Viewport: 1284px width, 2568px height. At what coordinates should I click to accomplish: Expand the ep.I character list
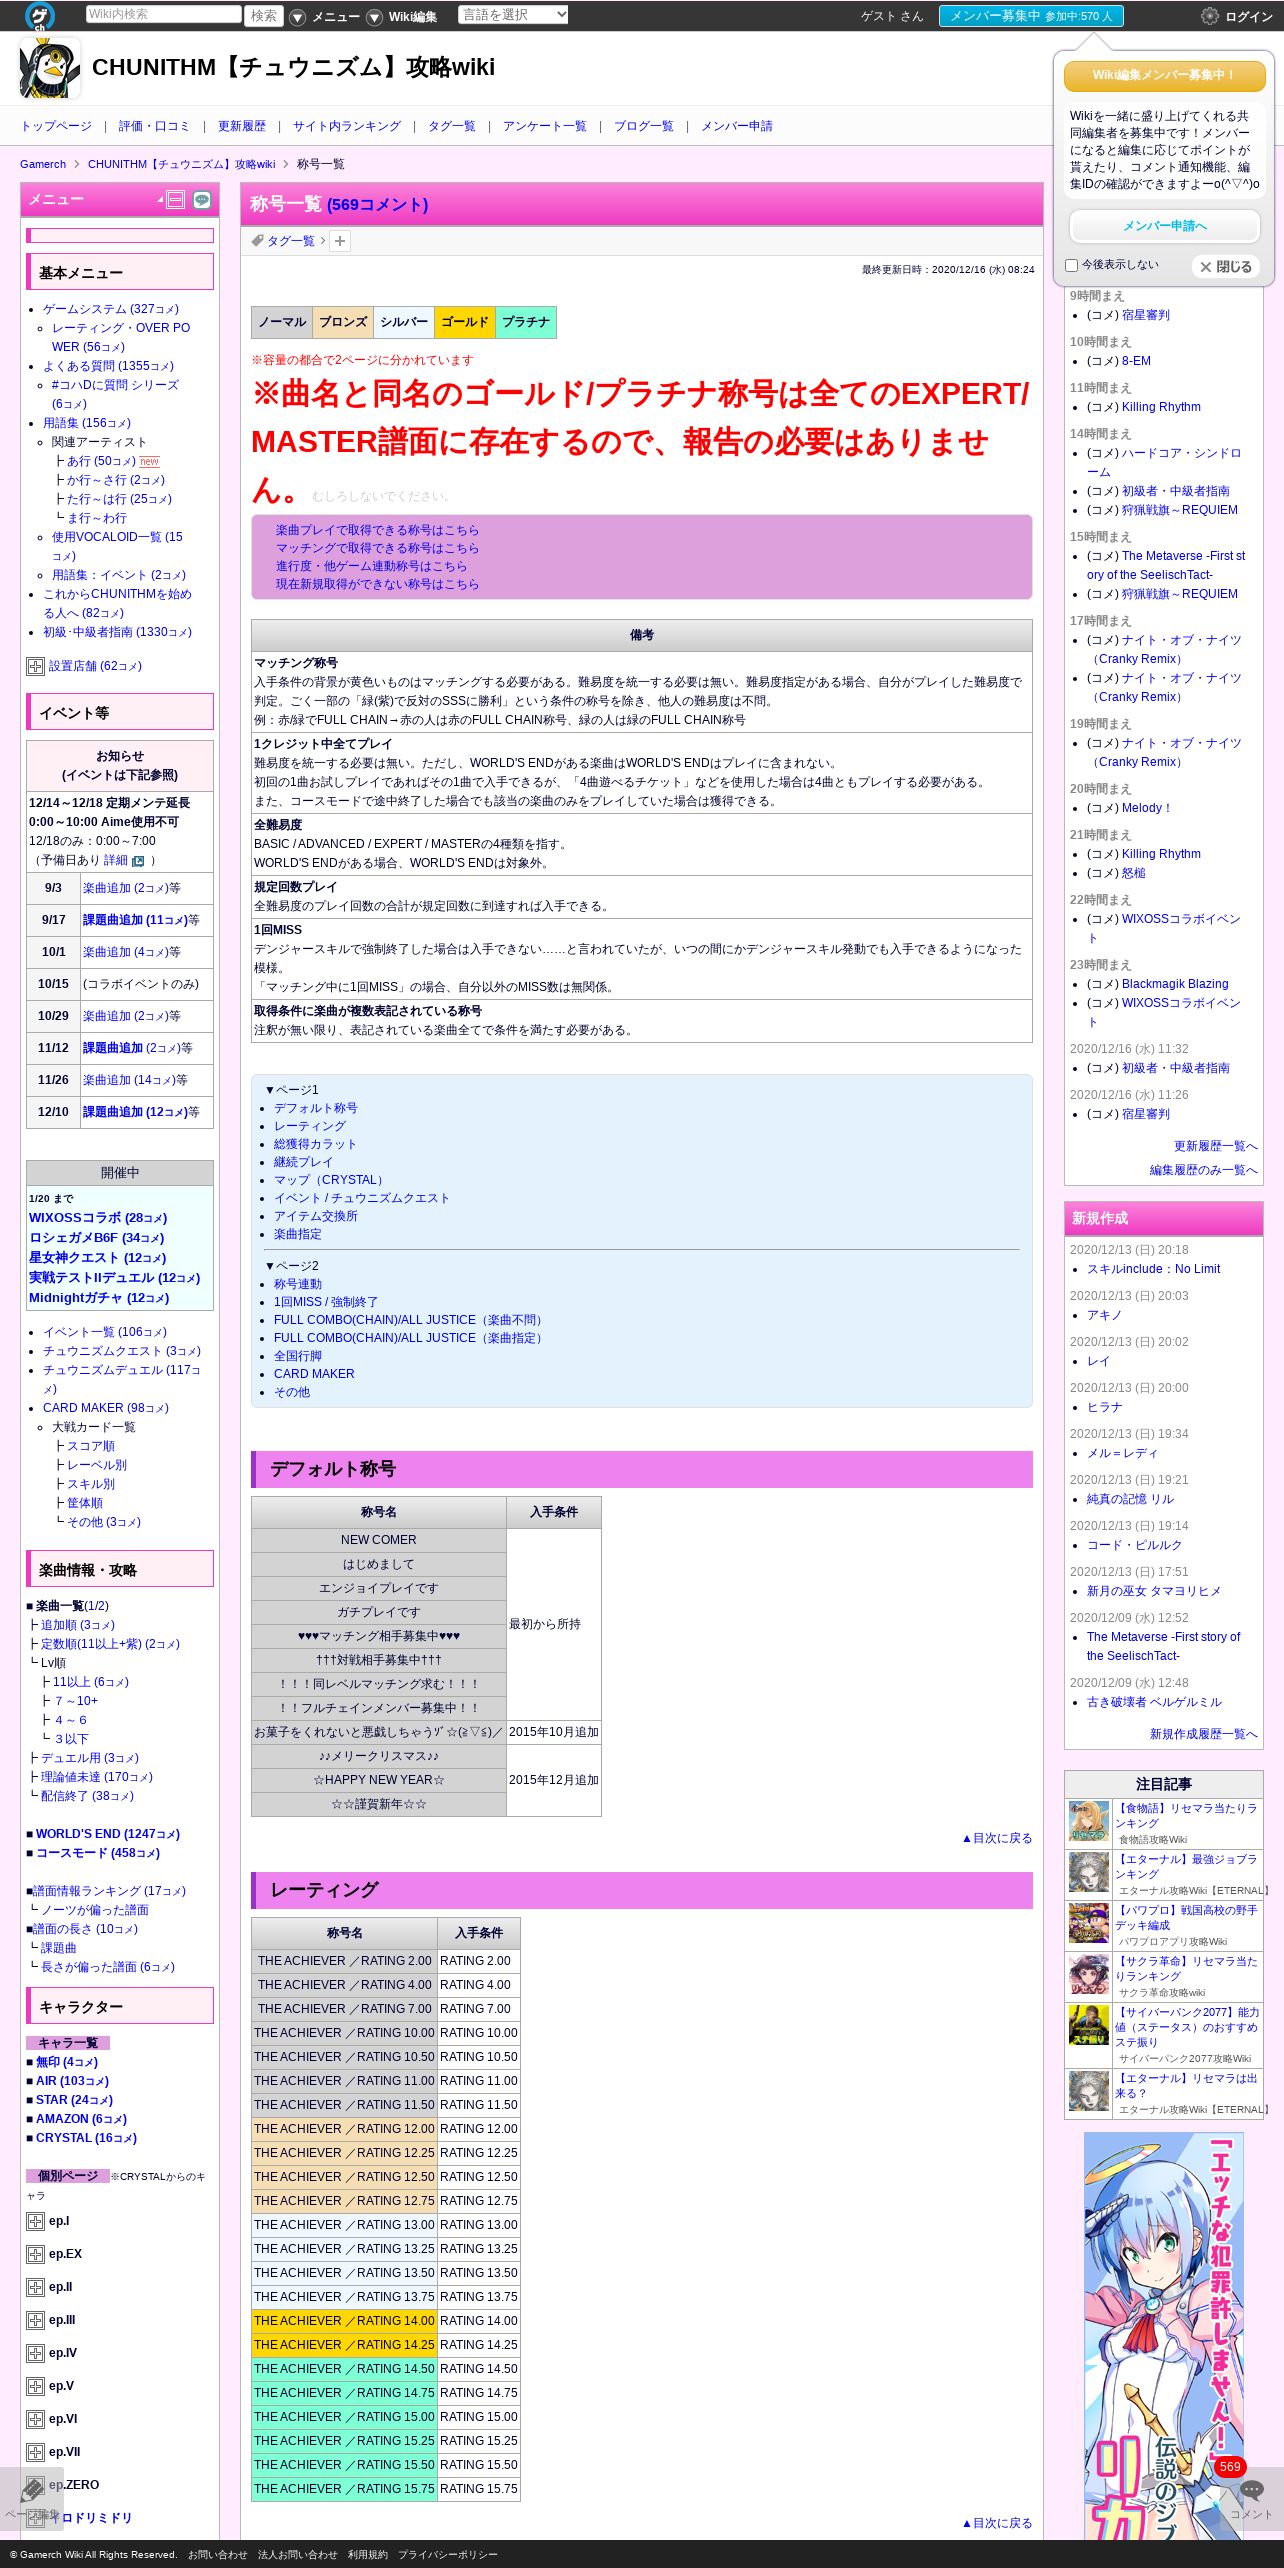[35, 2221]
